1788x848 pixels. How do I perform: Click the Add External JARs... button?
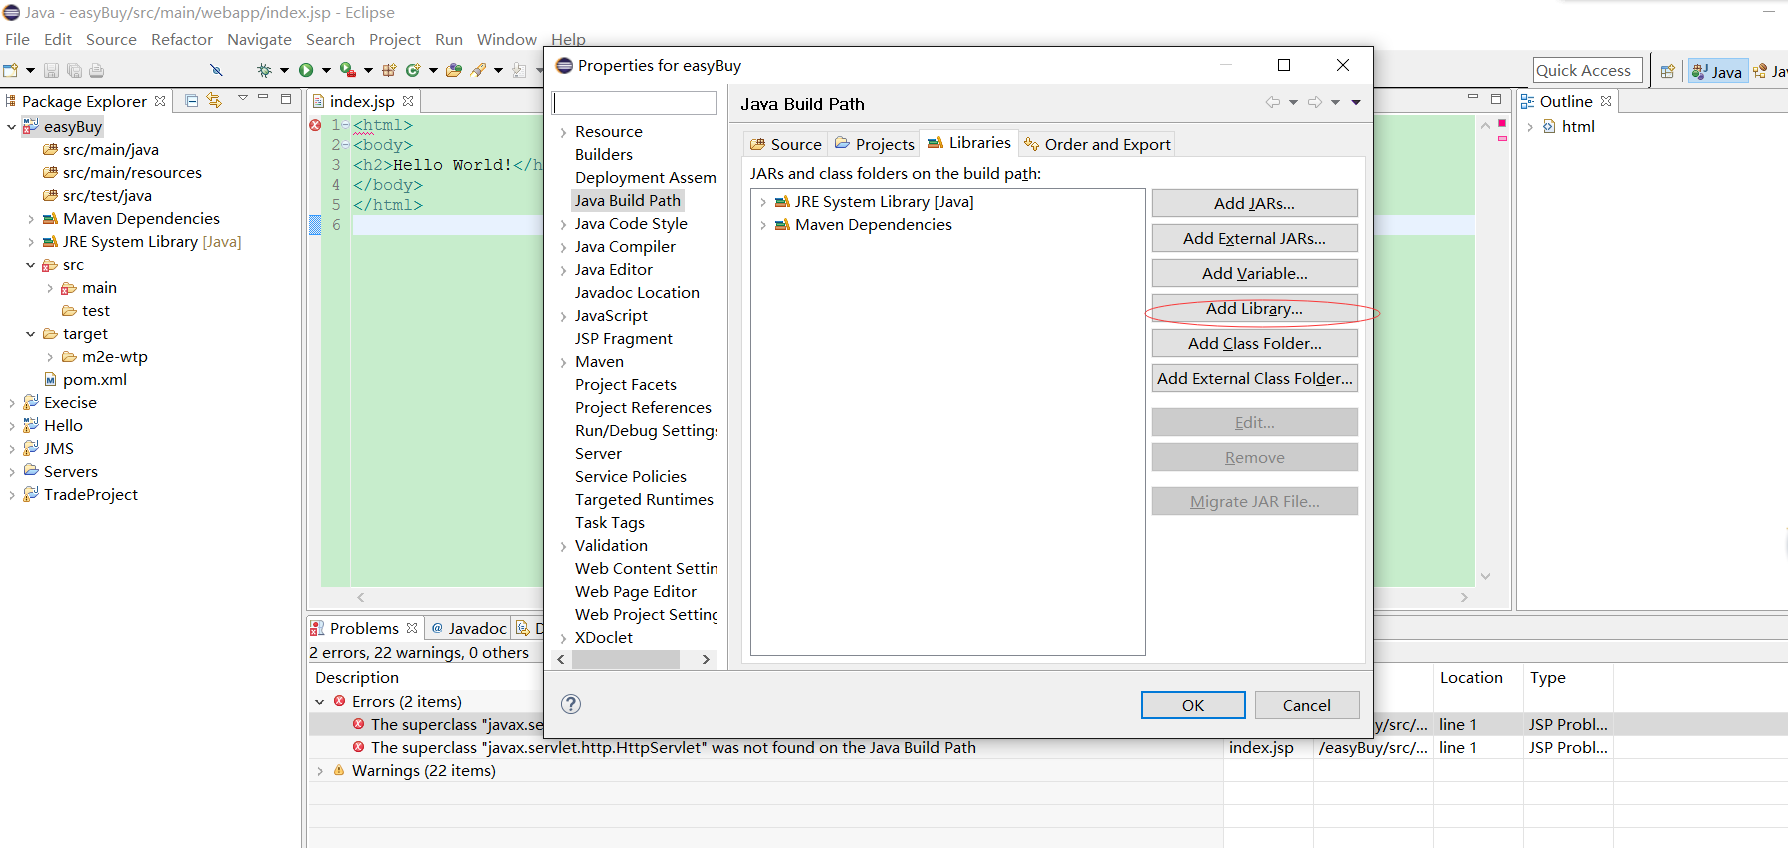[1254, 238]
